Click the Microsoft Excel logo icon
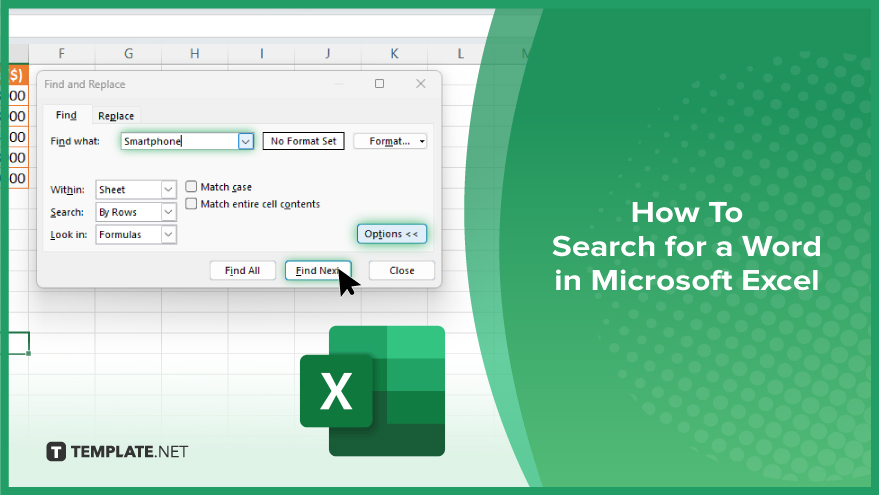879x495 pixels. (372, 391)
